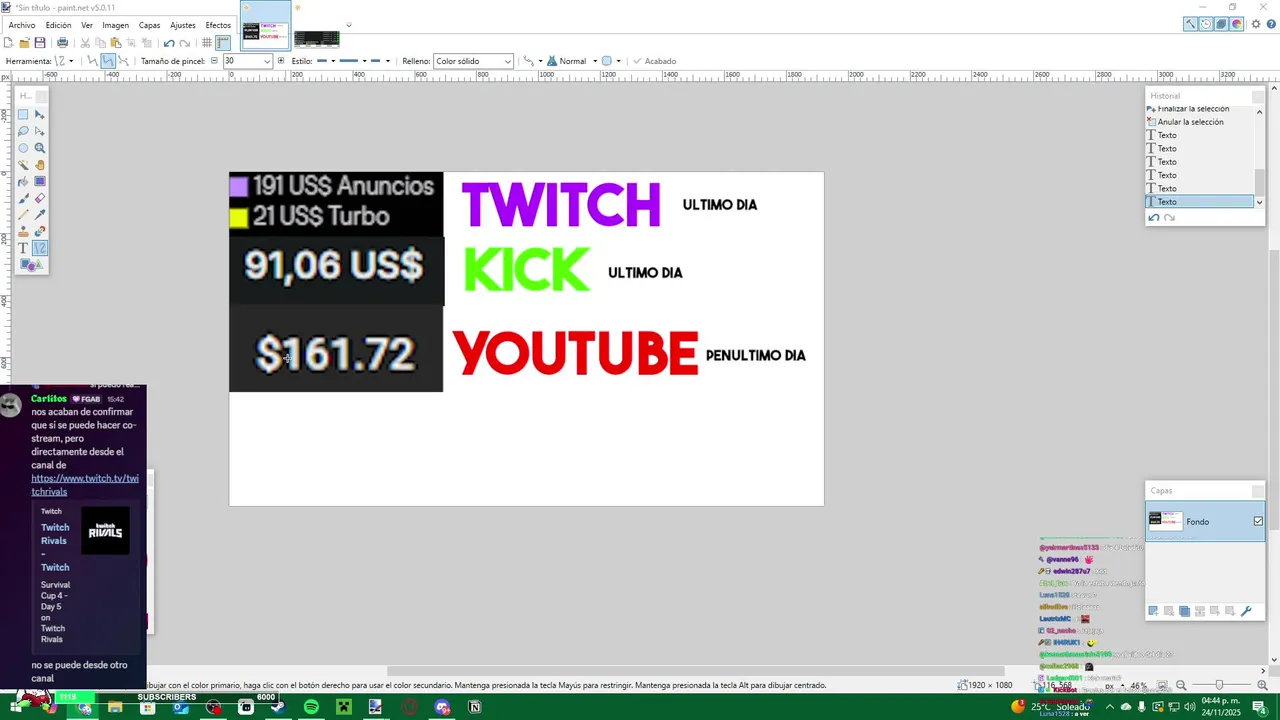Select the Magic Wand tool
Image resolution: width=1280 pixels, height=720 pixels.
point(23,165)
